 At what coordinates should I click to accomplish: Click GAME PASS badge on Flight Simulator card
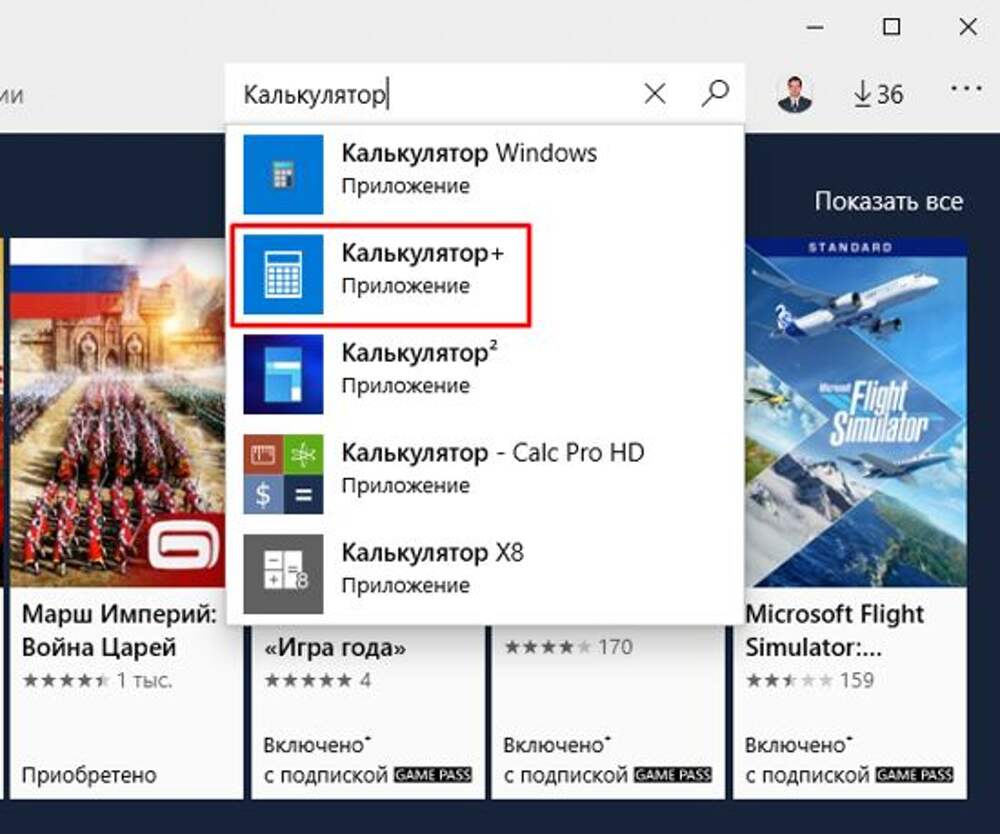915,775
